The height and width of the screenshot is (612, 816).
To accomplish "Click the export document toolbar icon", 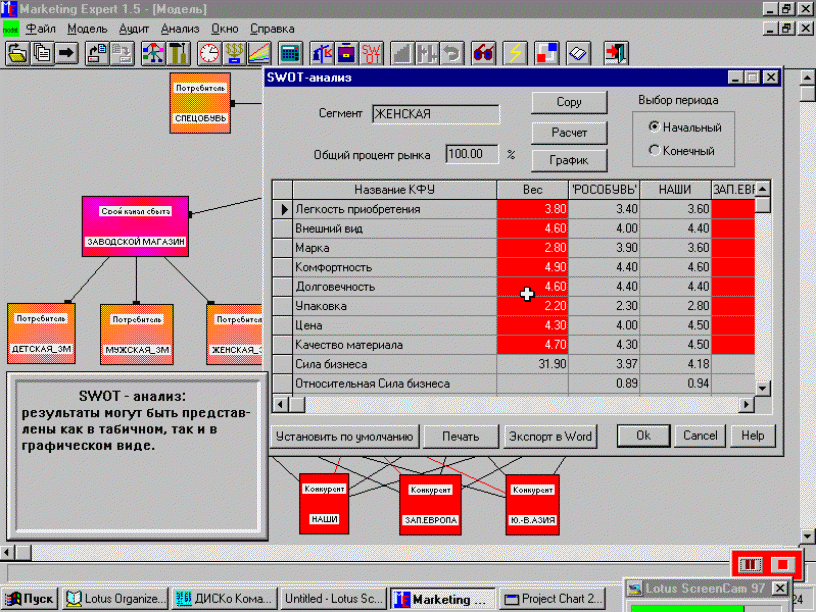I will coord(97,53).
